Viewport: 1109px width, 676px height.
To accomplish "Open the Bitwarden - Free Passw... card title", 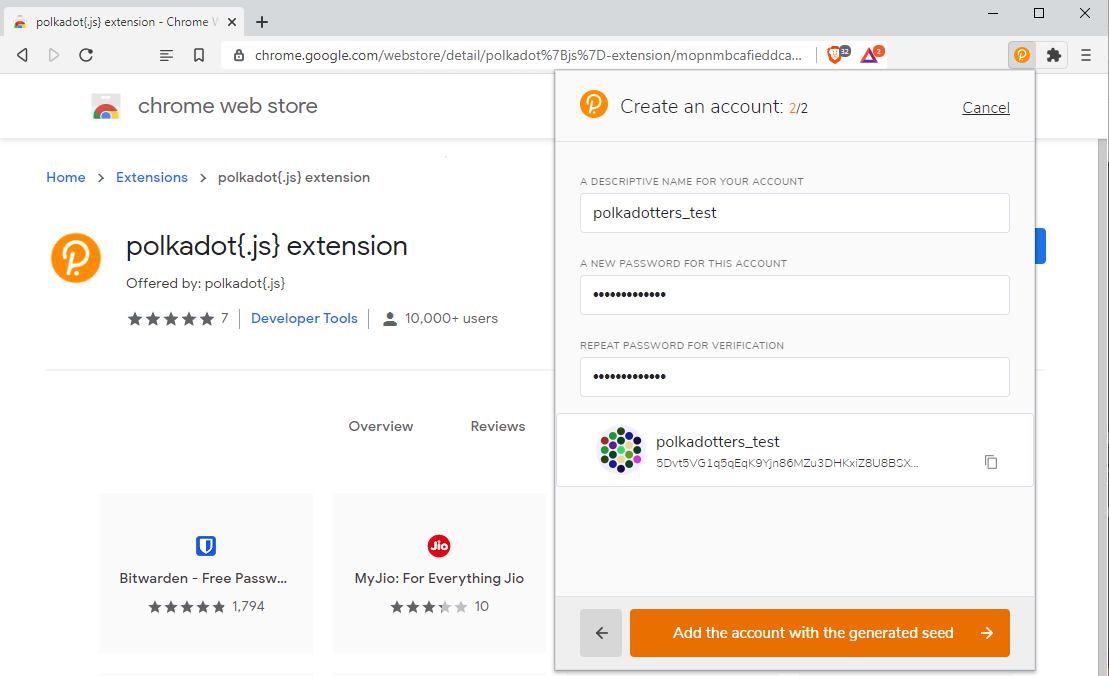I will (x=203, y=578).
